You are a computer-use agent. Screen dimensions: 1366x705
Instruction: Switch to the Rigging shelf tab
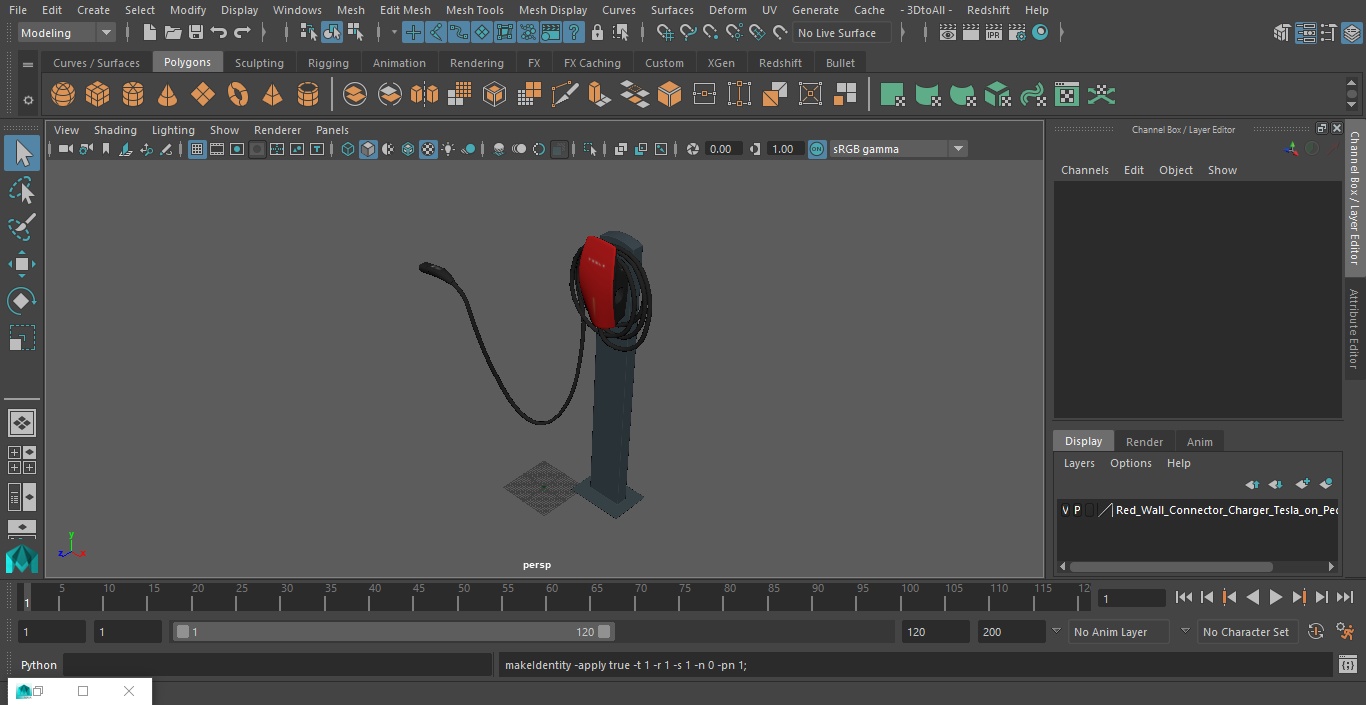pyautogui.click(x=328, y=63)
